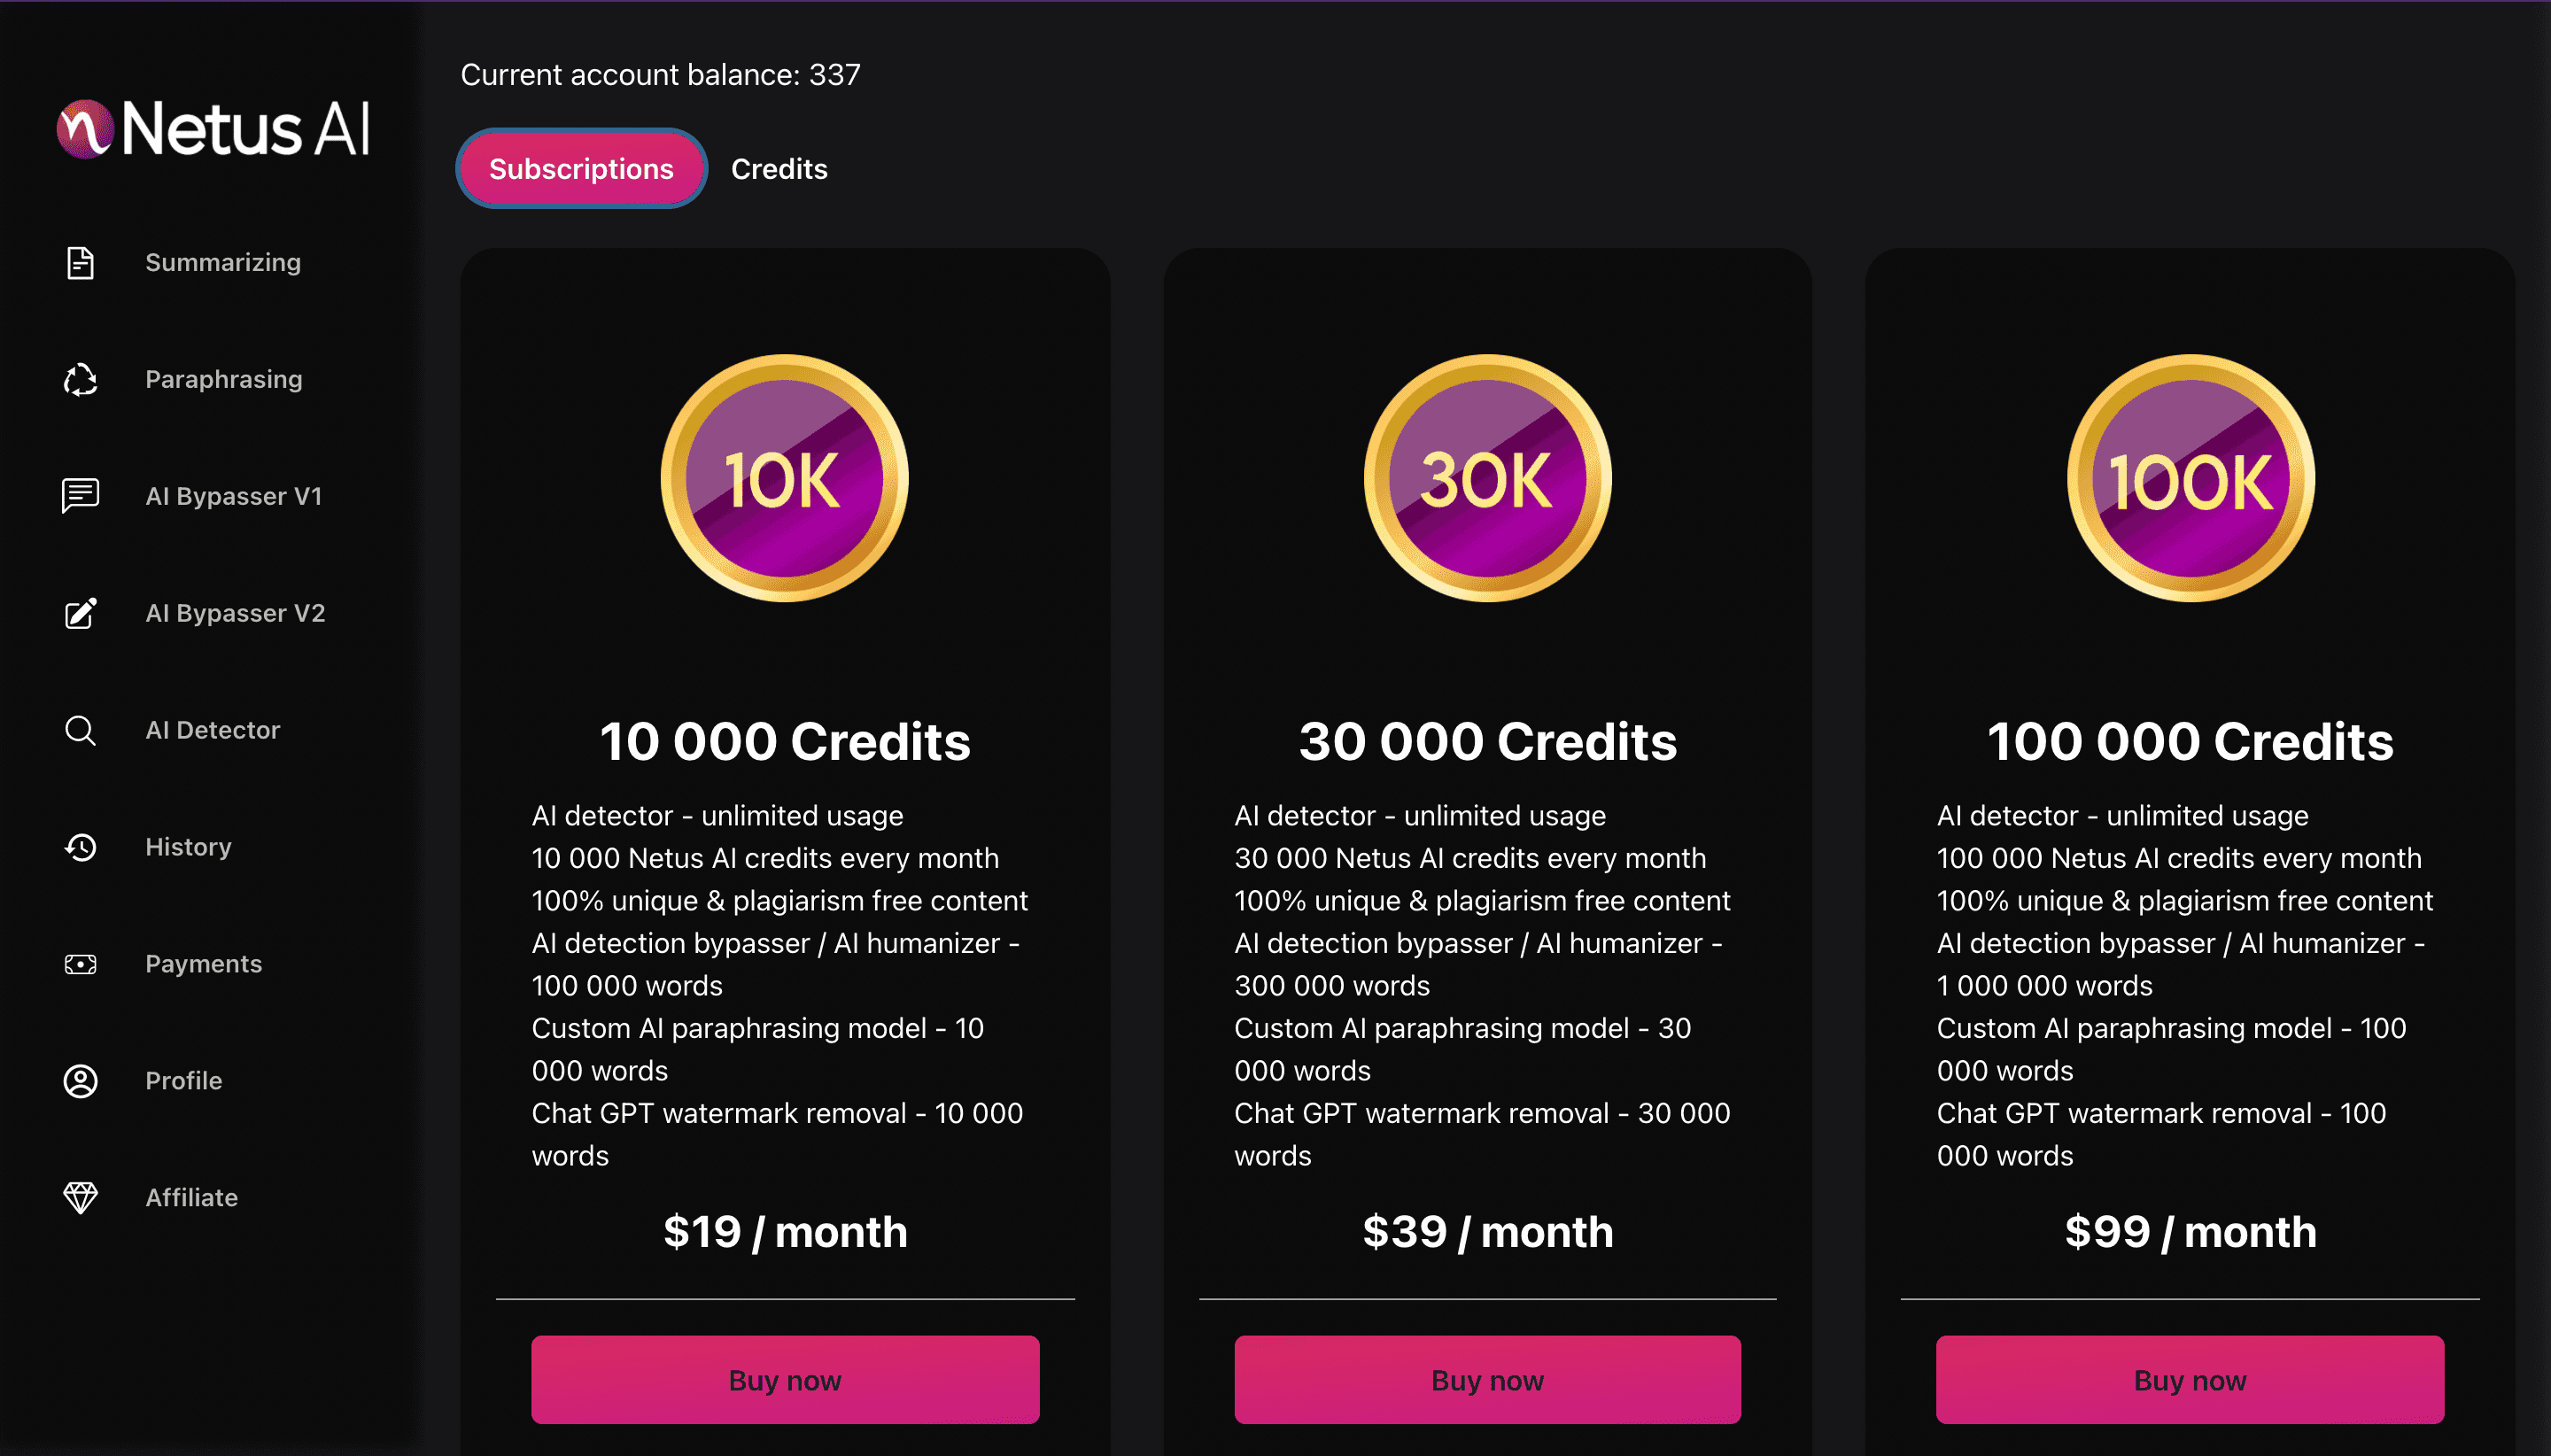
Task: Go to the Payments sidebar link
Action: (x=203, y=964)
